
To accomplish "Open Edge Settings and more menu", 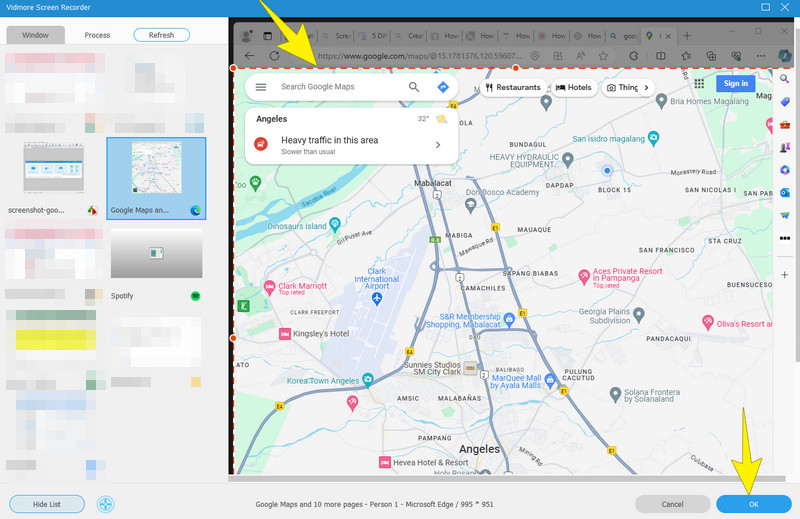I will (x=761, y=56).
